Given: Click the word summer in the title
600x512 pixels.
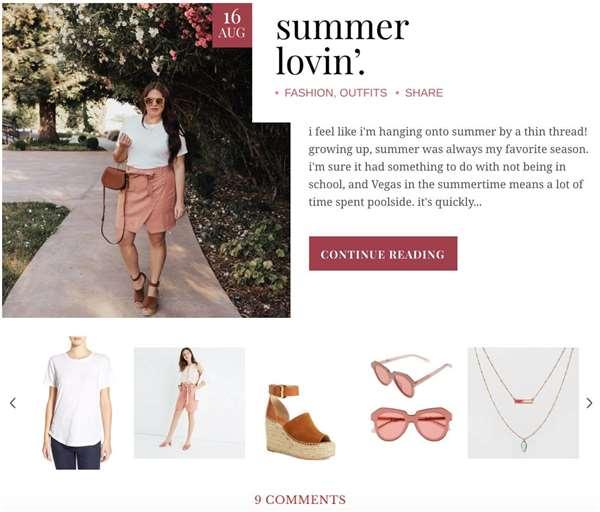Looking at the screenshot, I should pos(342,28).
